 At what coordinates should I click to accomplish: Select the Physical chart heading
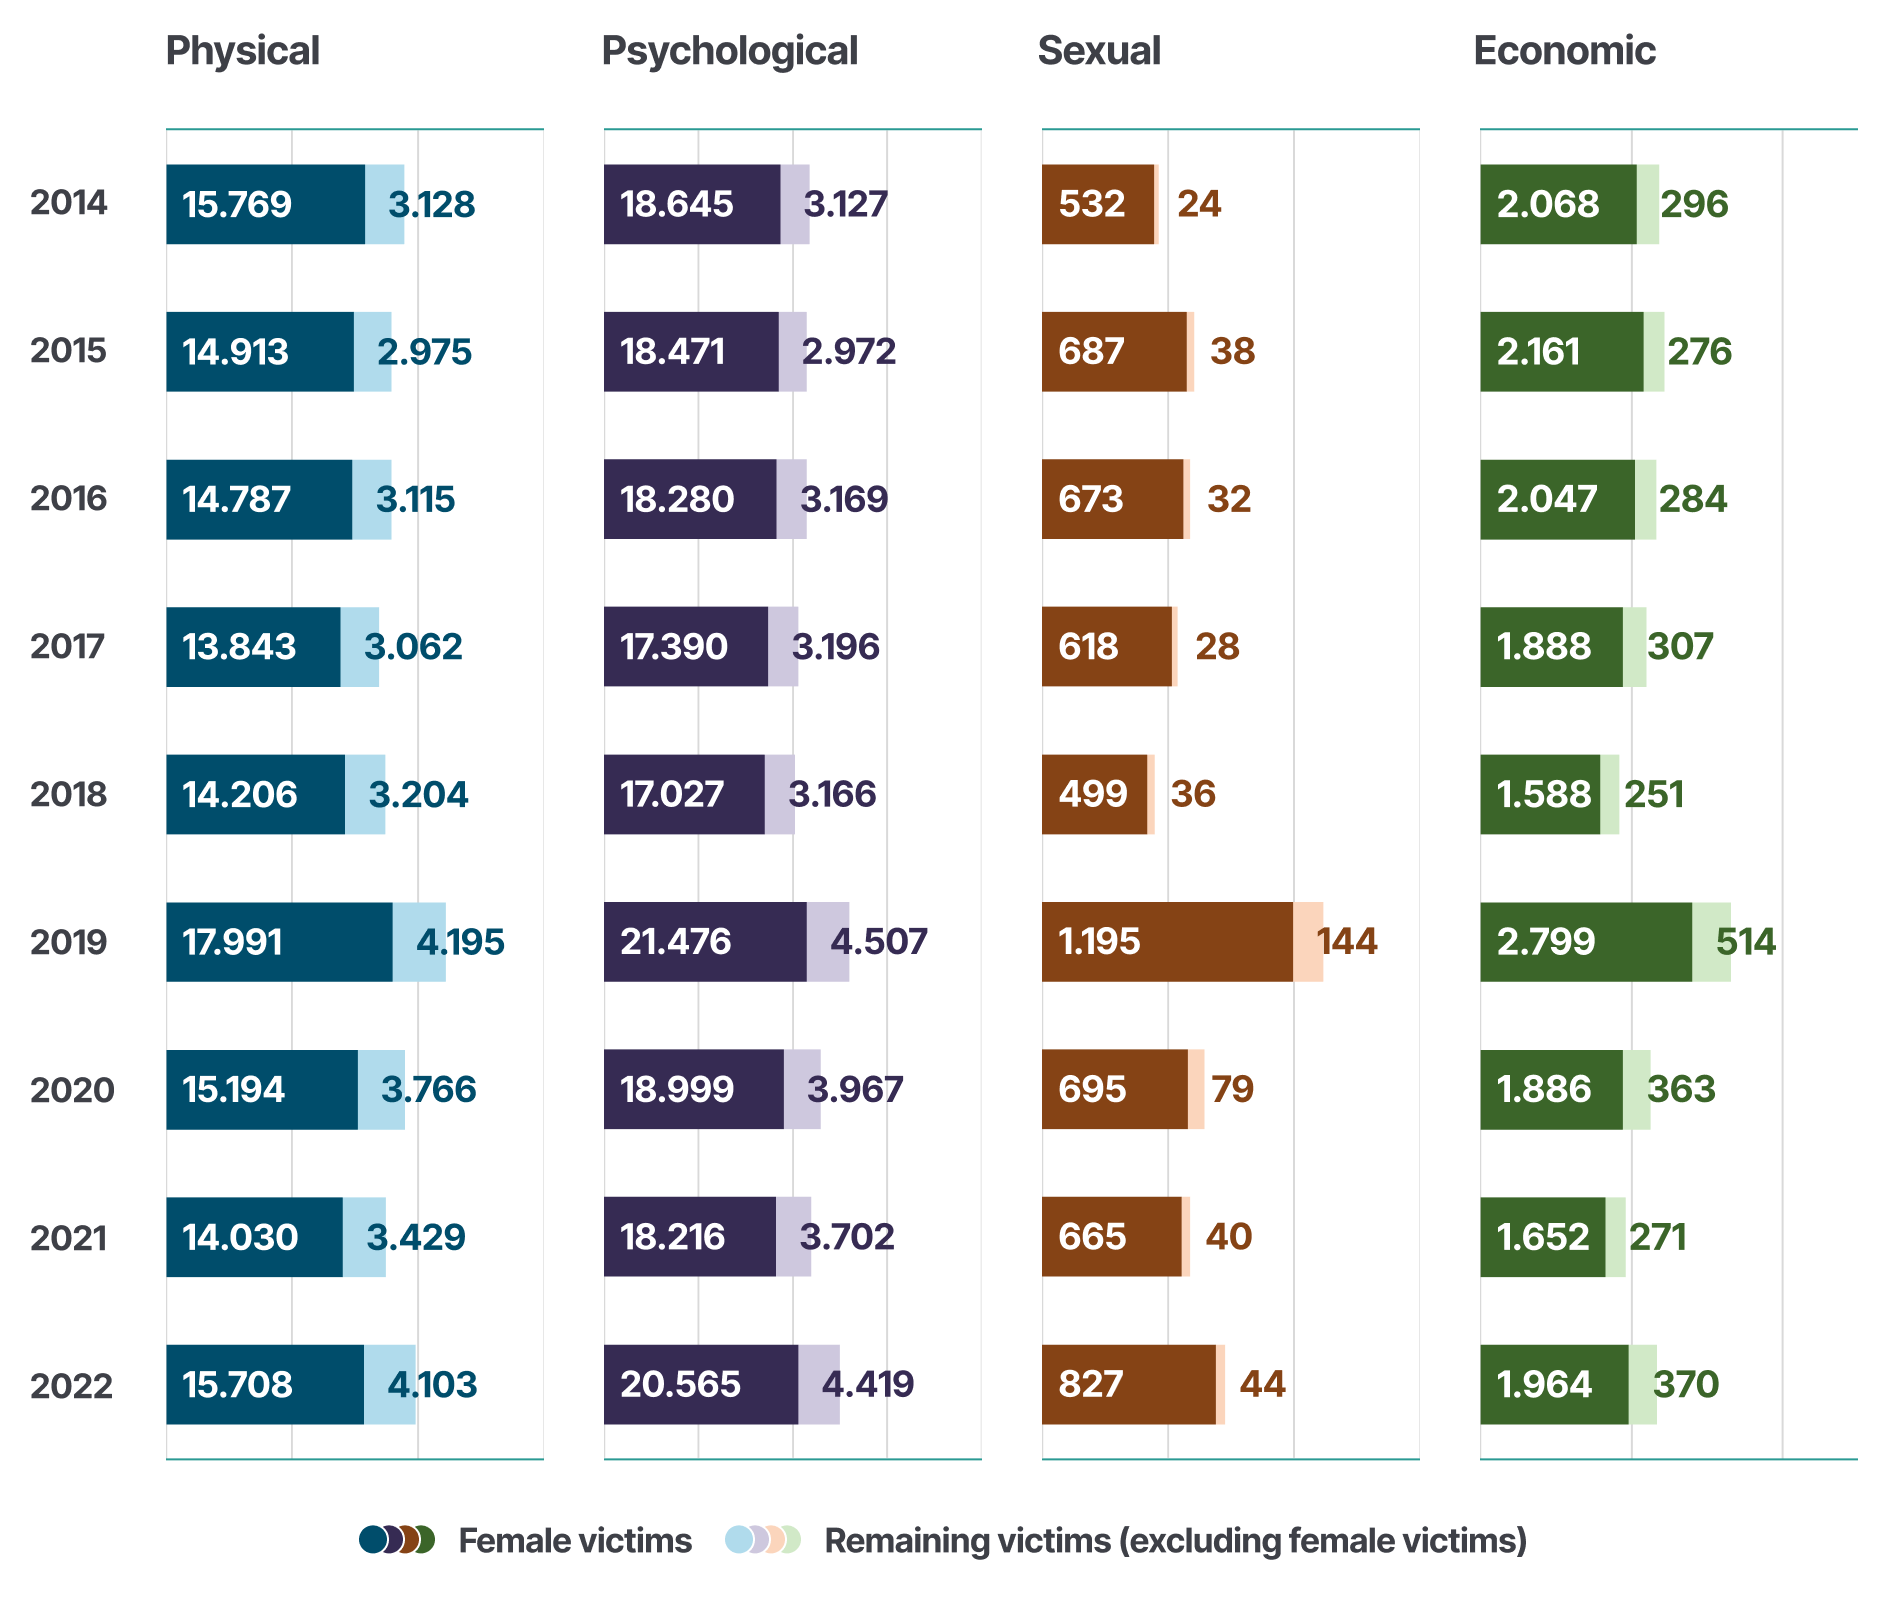coord(242,51)
